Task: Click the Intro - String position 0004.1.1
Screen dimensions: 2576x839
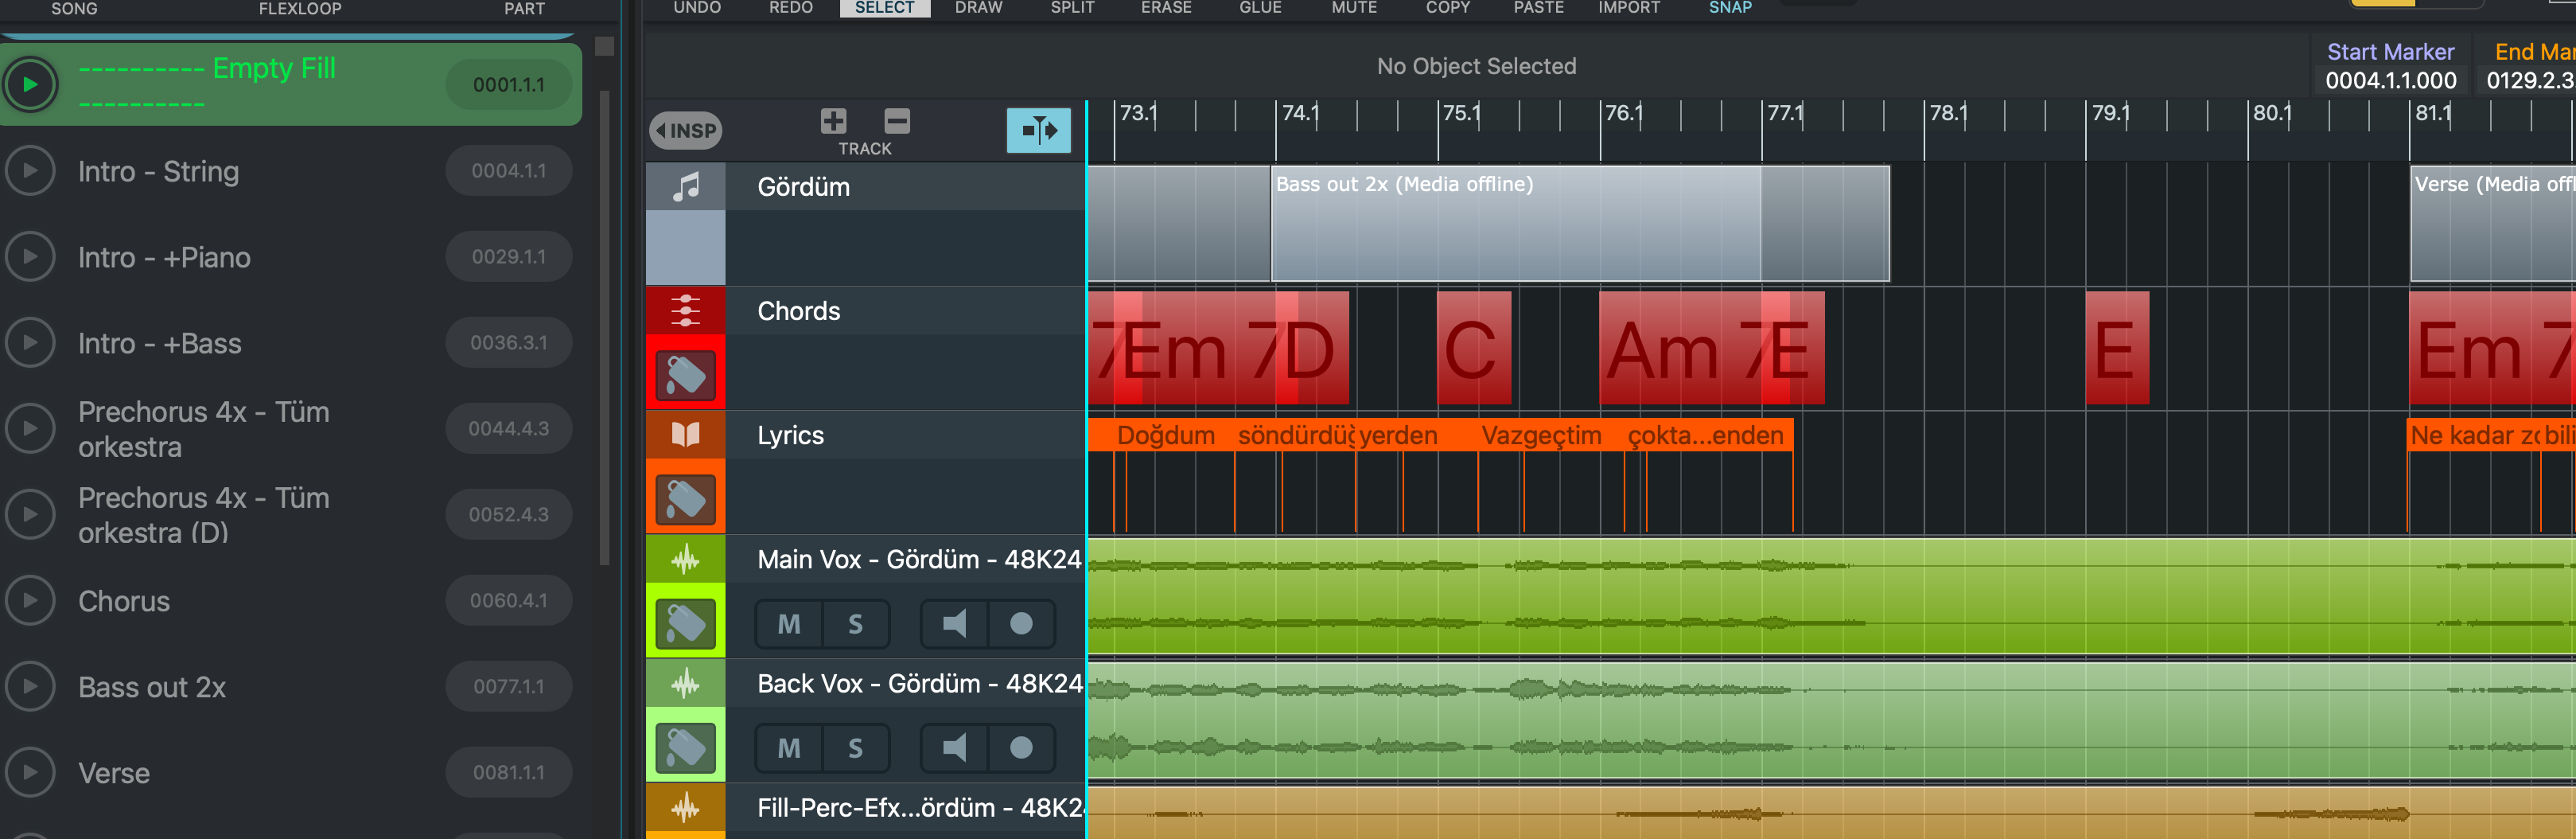Action: pyautogui.click(x=509, y=171)
